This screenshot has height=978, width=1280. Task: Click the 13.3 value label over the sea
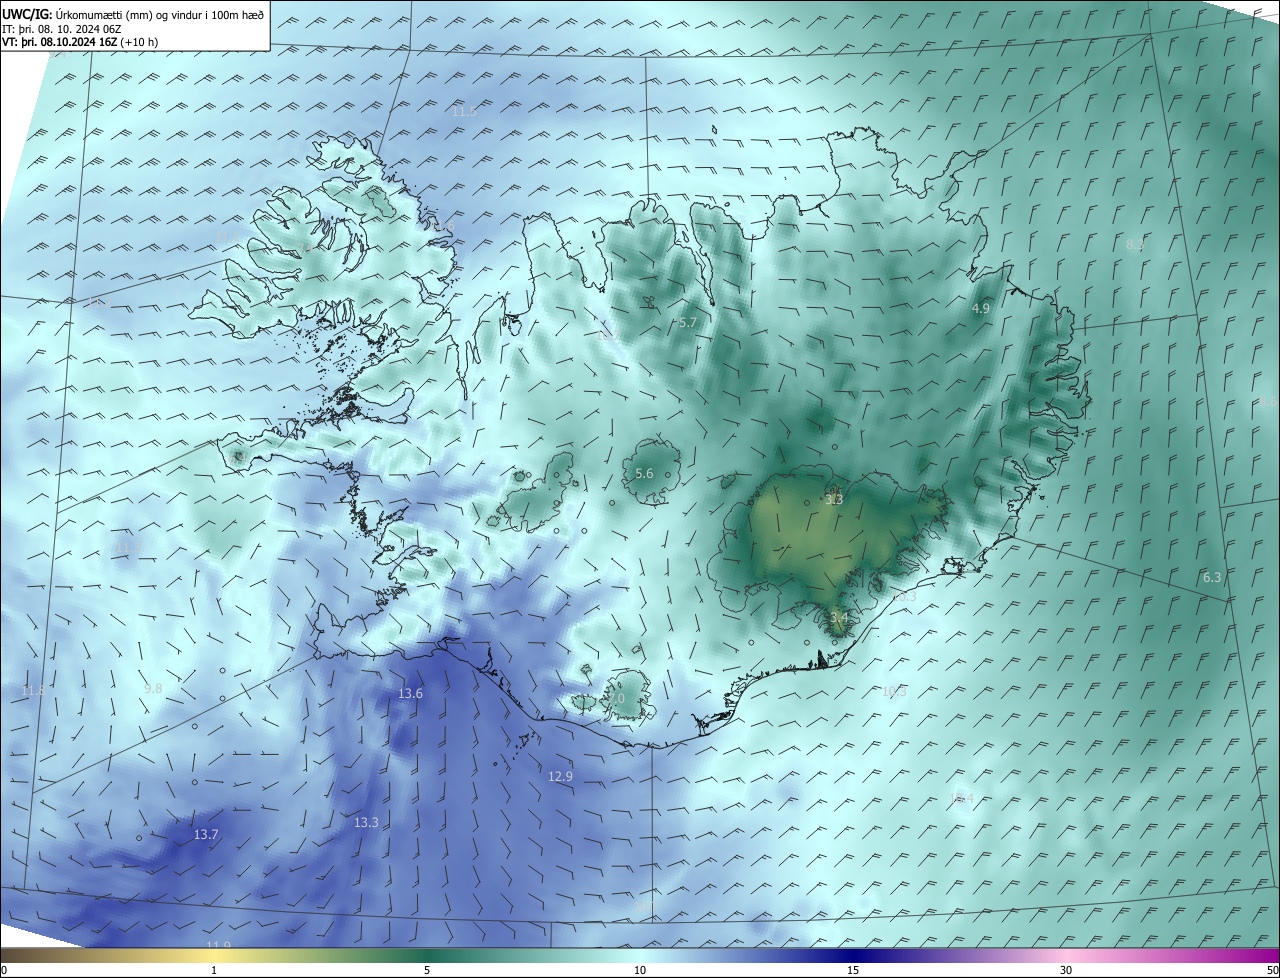coord(366,822)
